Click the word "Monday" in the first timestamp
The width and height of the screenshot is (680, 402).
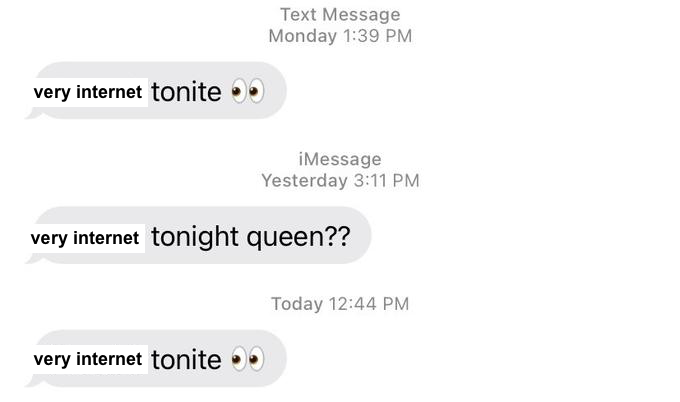click(302, 36)
